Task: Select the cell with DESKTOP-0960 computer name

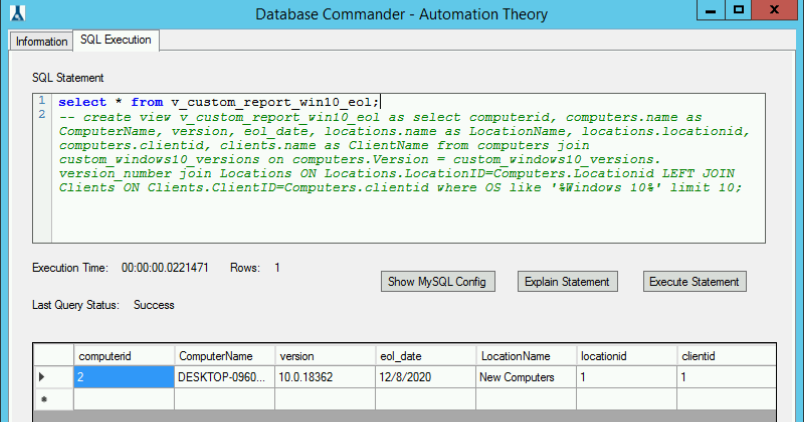Action: (224, 377)
